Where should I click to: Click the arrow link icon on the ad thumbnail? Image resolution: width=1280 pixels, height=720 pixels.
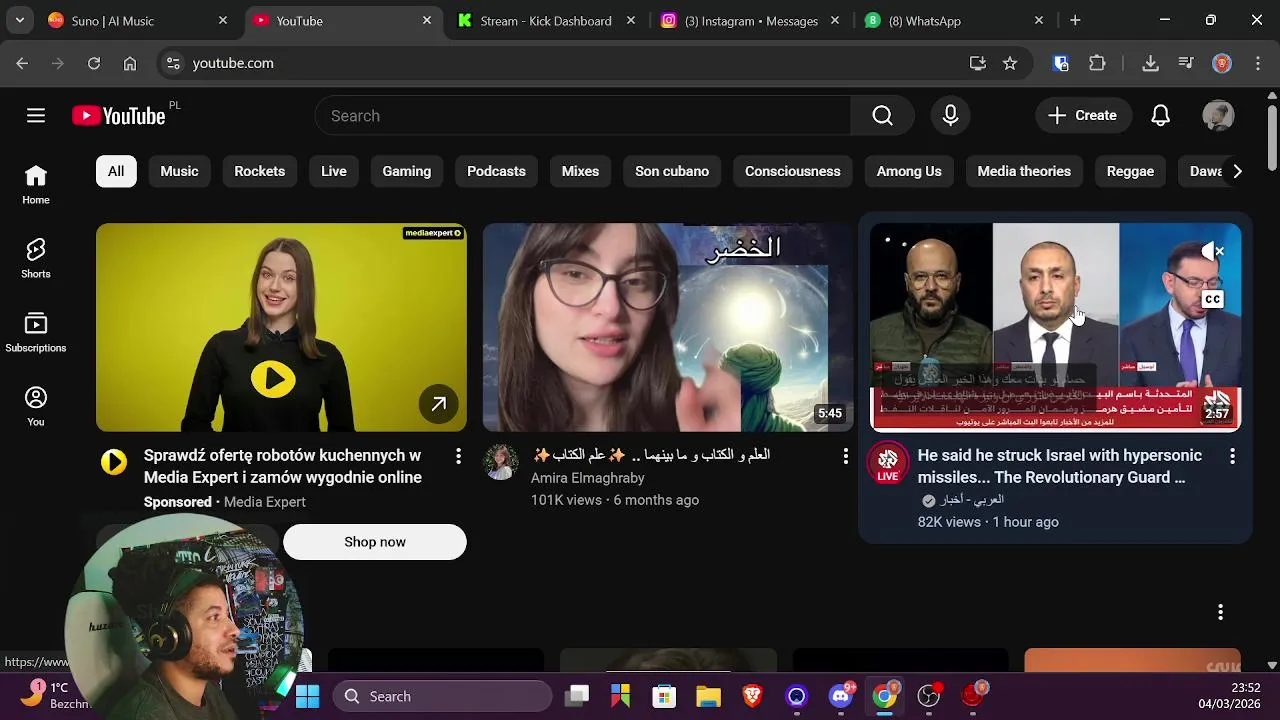[438, 404]
